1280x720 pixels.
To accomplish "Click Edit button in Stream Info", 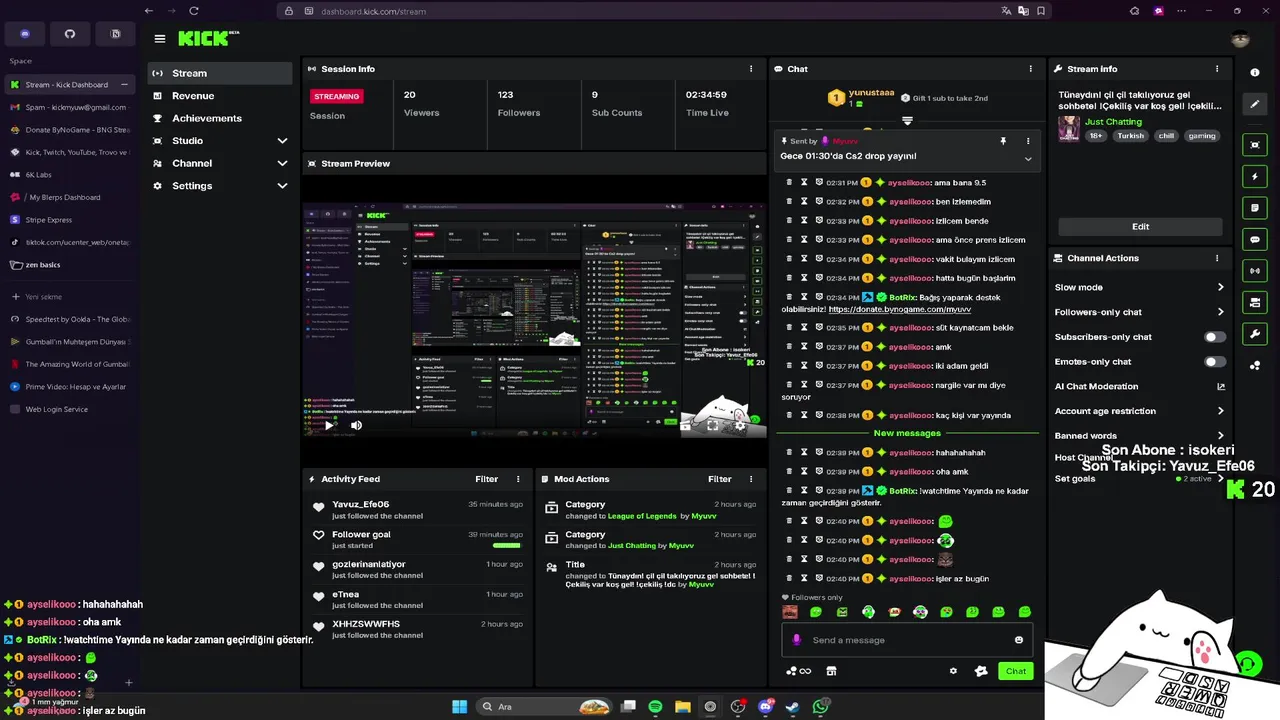I will [1140, 227].
